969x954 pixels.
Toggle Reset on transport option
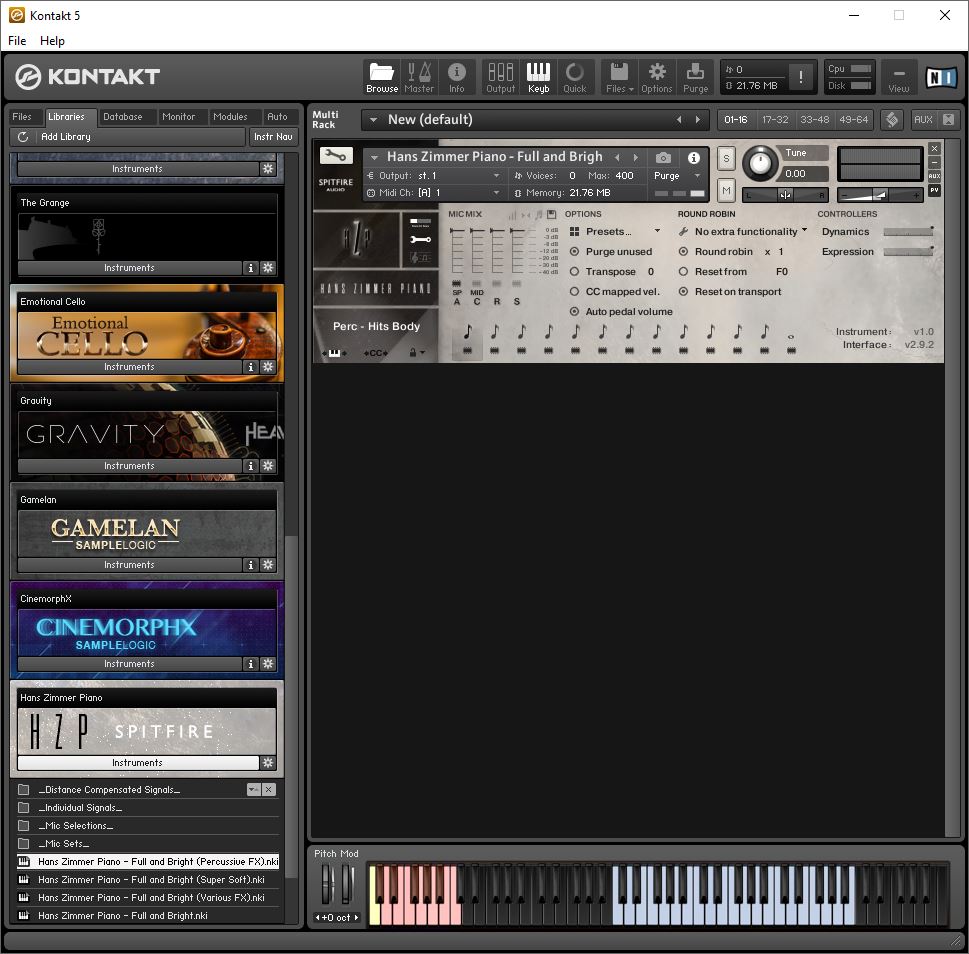point(683,292)
